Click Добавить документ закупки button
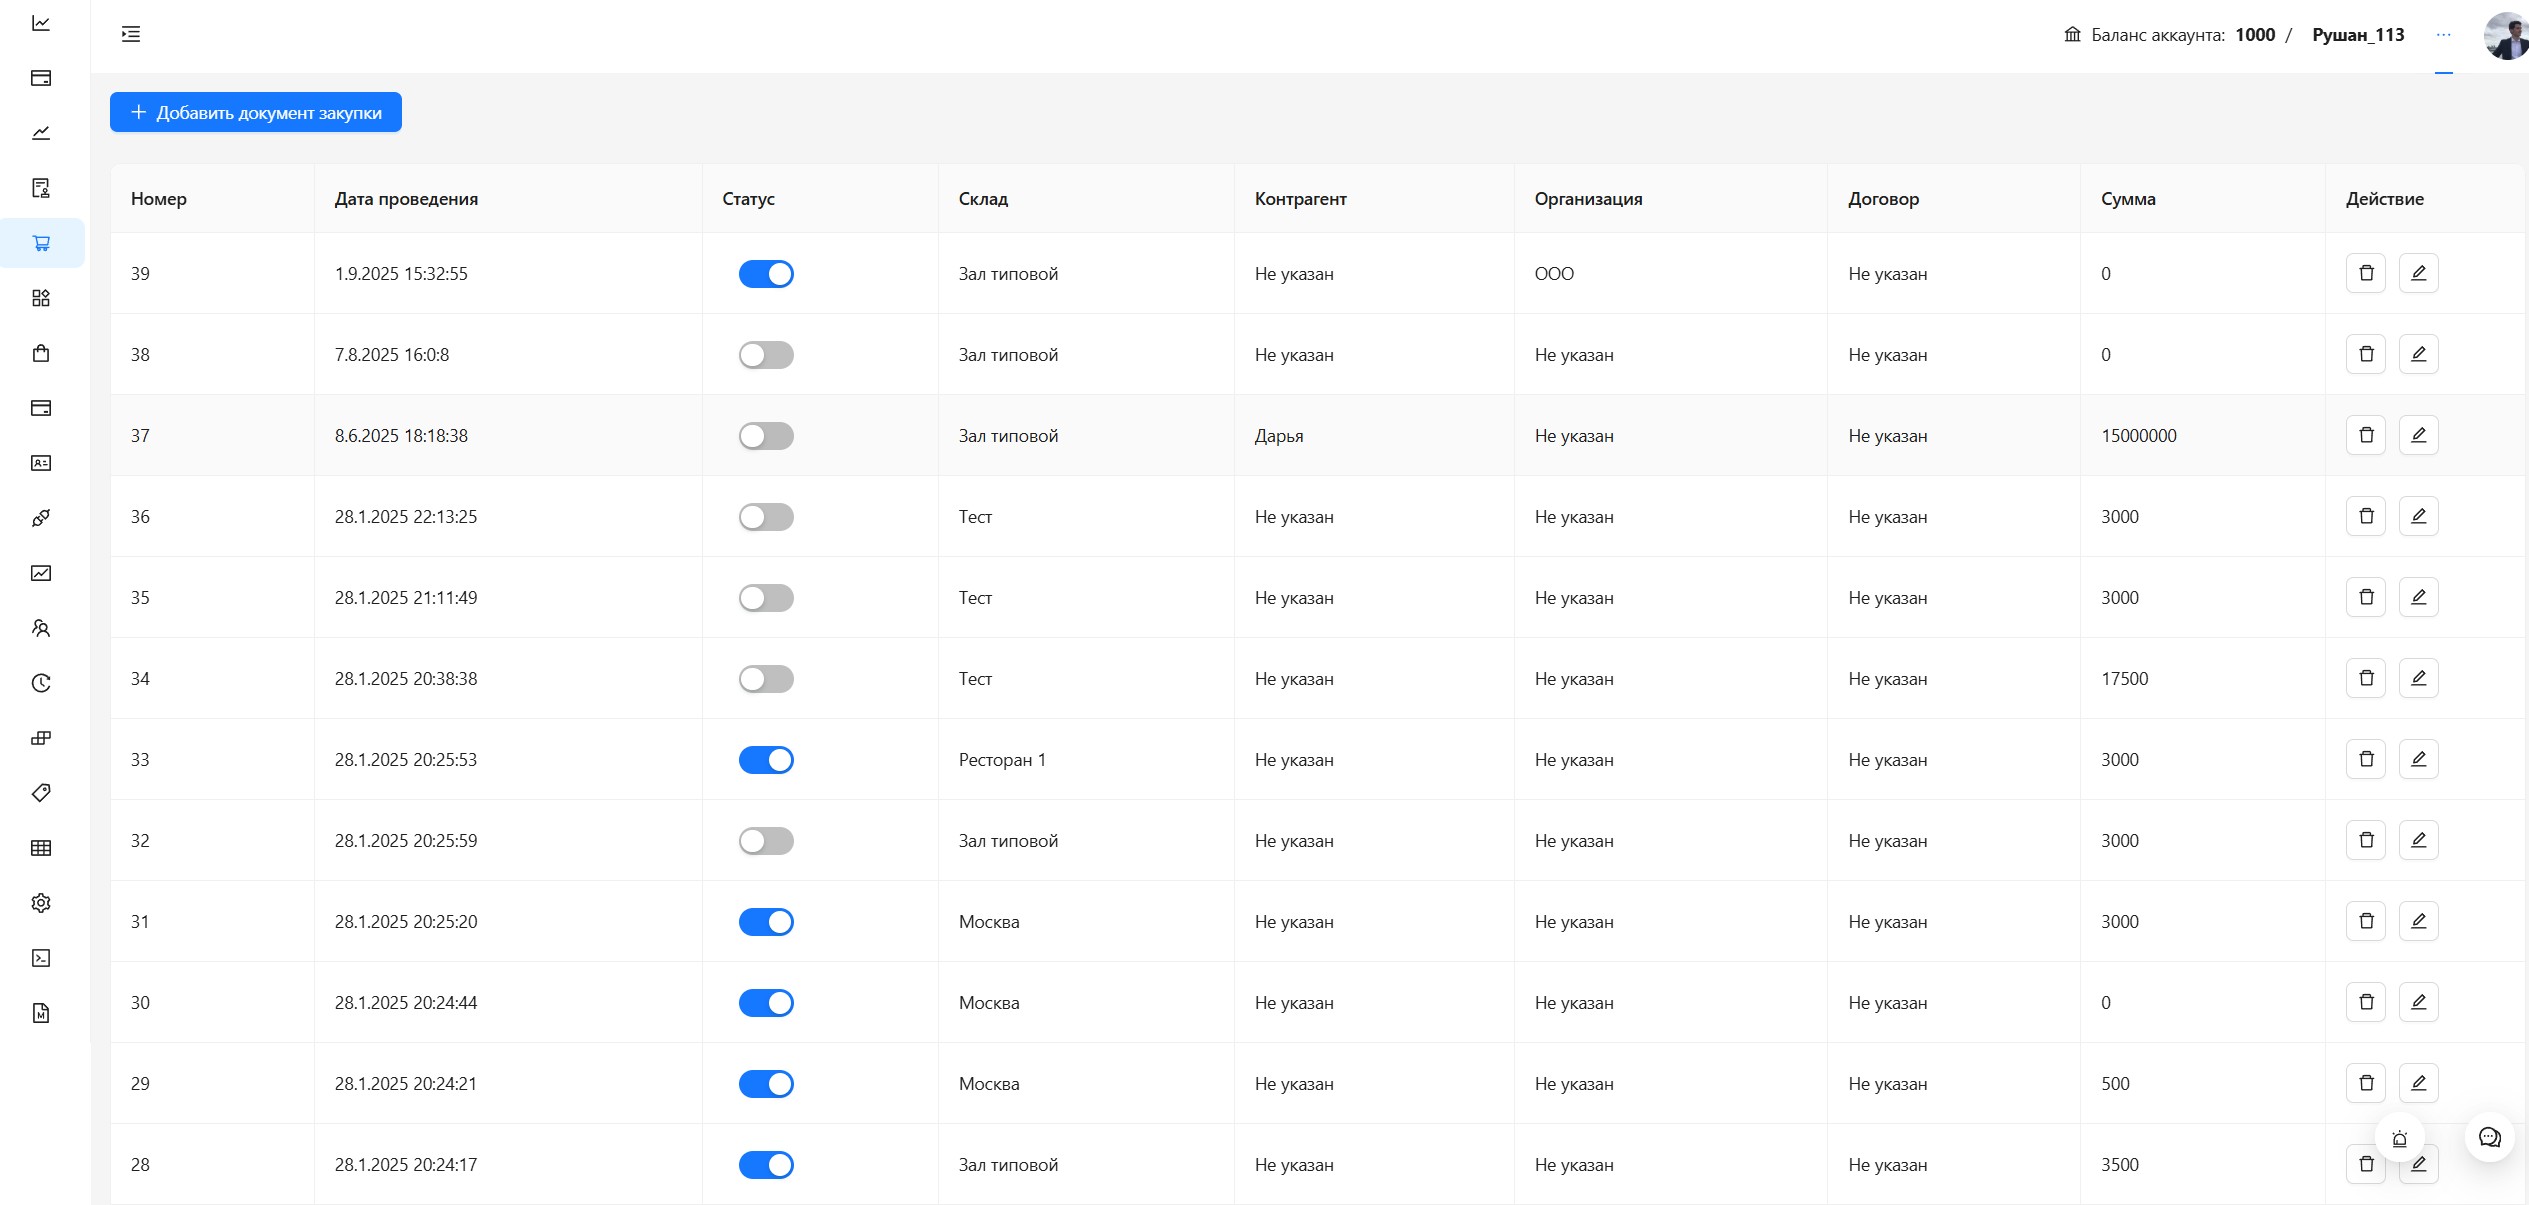The width and height of the screenshot is (2529, 1205). (256, 112)
